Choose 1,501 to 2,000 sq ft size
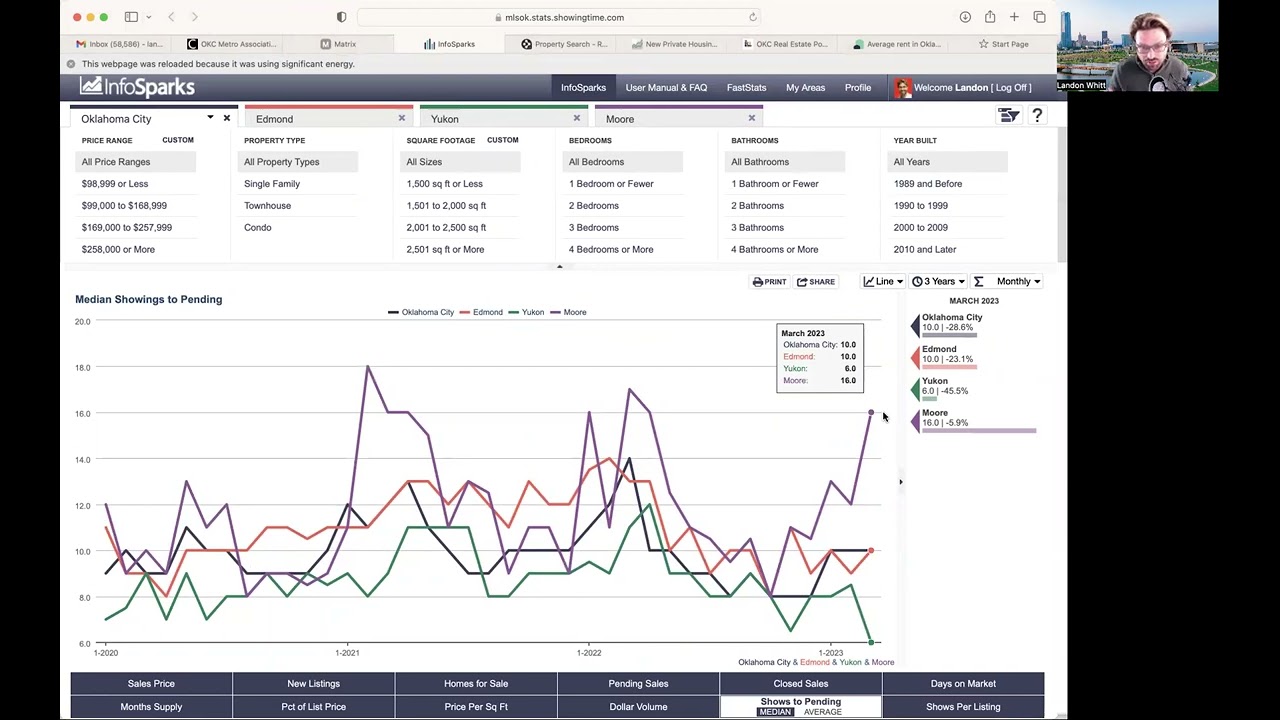Screen dimensions: 1280x720 [x=446, y=206]
